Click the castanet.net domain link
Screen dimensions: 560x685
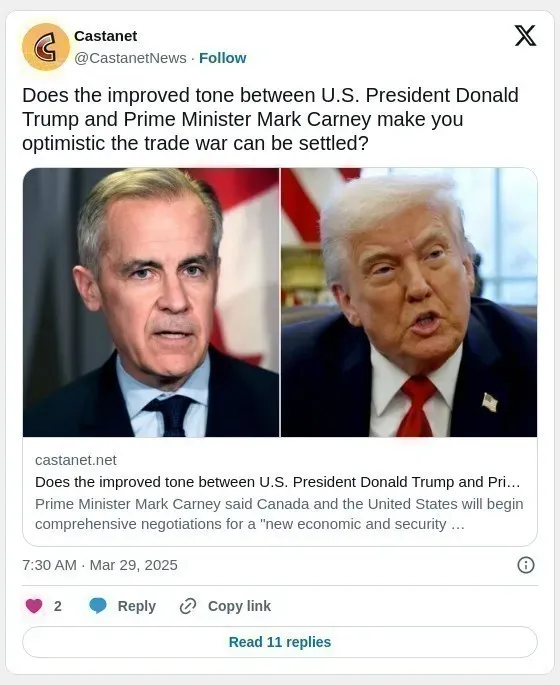click(x=76, y=460)
